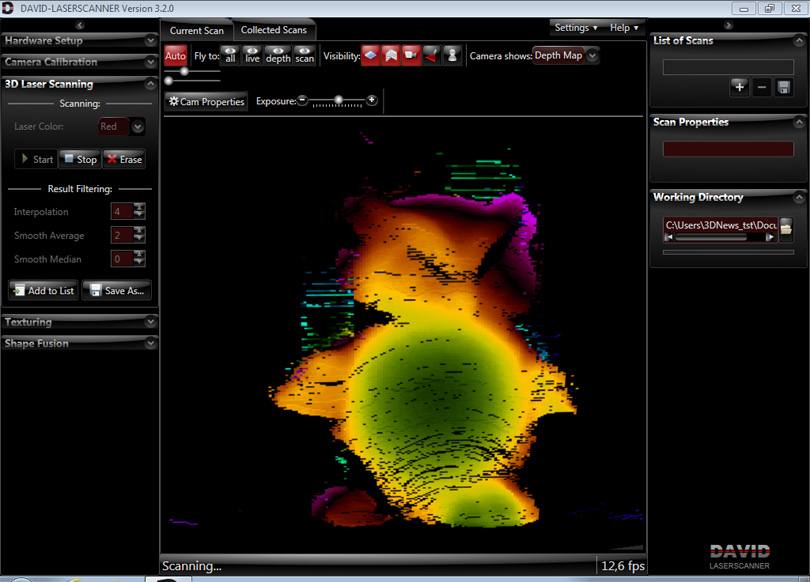The image size is (810, 582).
Task: Click the minus icon in List of Scans
Action: 762,88
